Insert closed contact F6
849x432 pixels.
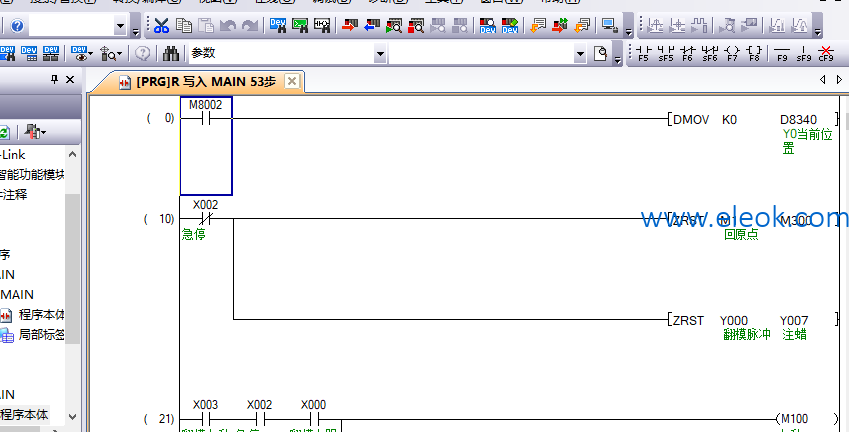[688, 53]
